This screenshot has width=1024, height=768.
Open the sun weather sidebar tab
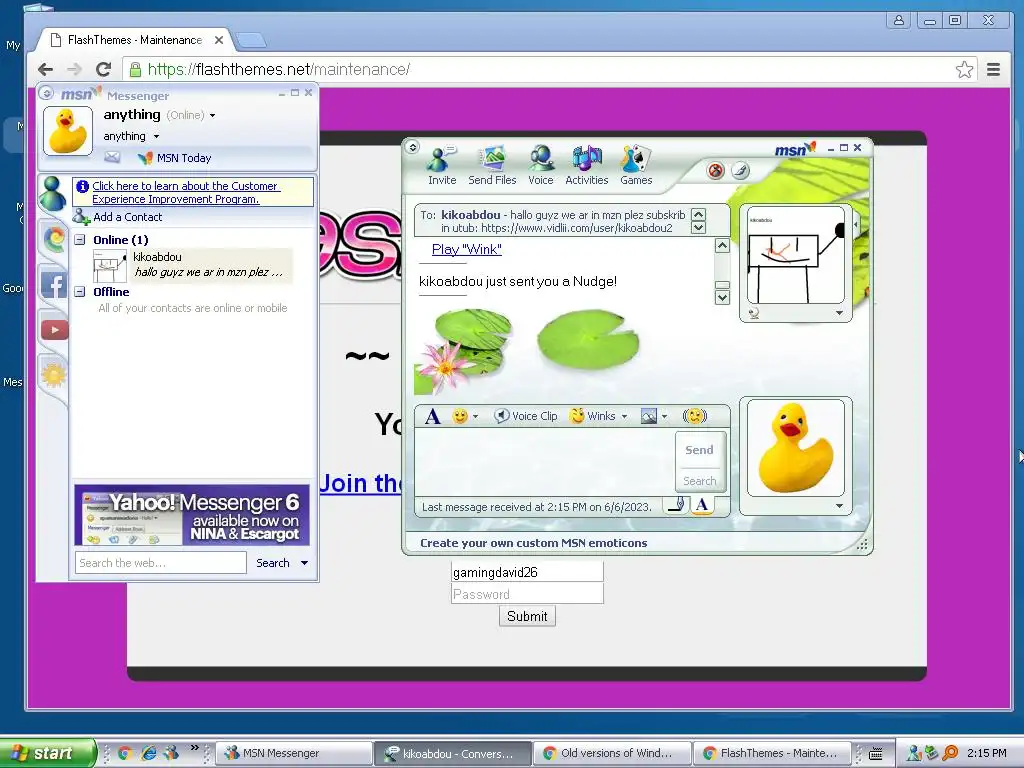pyautogui.click(x=54, y=375)
